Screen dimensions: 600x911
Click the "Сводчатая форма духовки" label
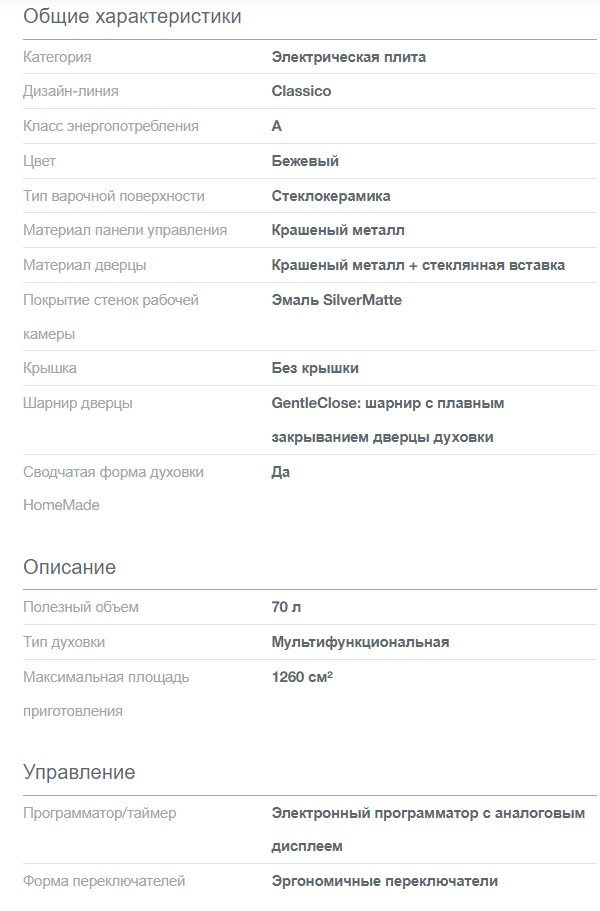point(113,472)
